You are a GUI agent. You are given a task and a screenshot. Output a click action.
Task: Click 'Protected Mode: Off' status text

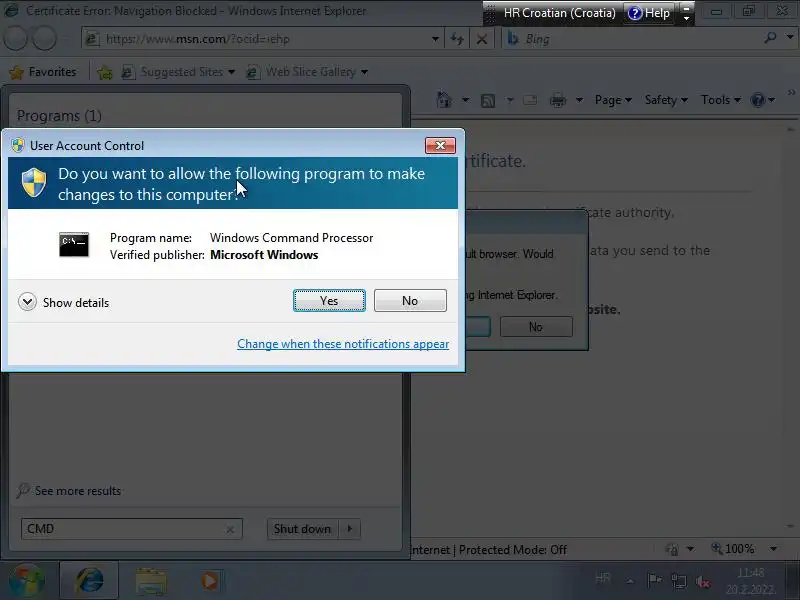coord(513,550)
